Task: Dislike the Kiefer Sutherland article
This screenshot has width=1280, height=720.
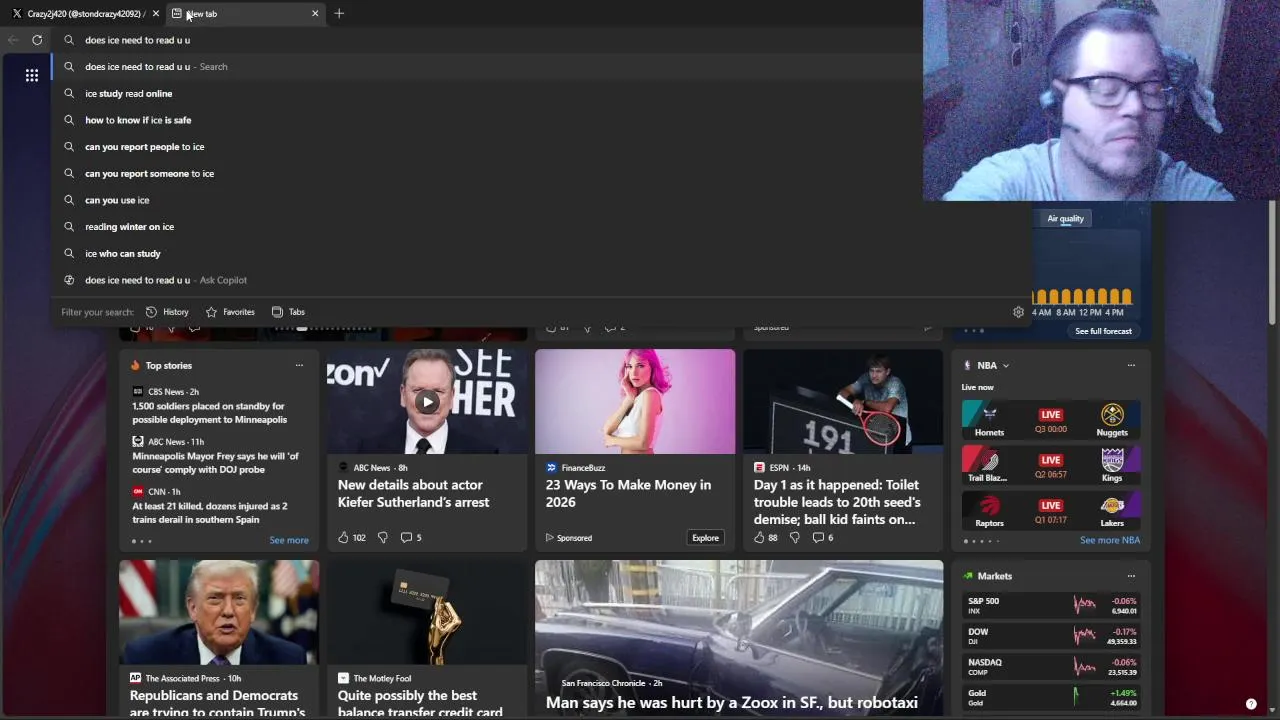Action: pos(382,538)
